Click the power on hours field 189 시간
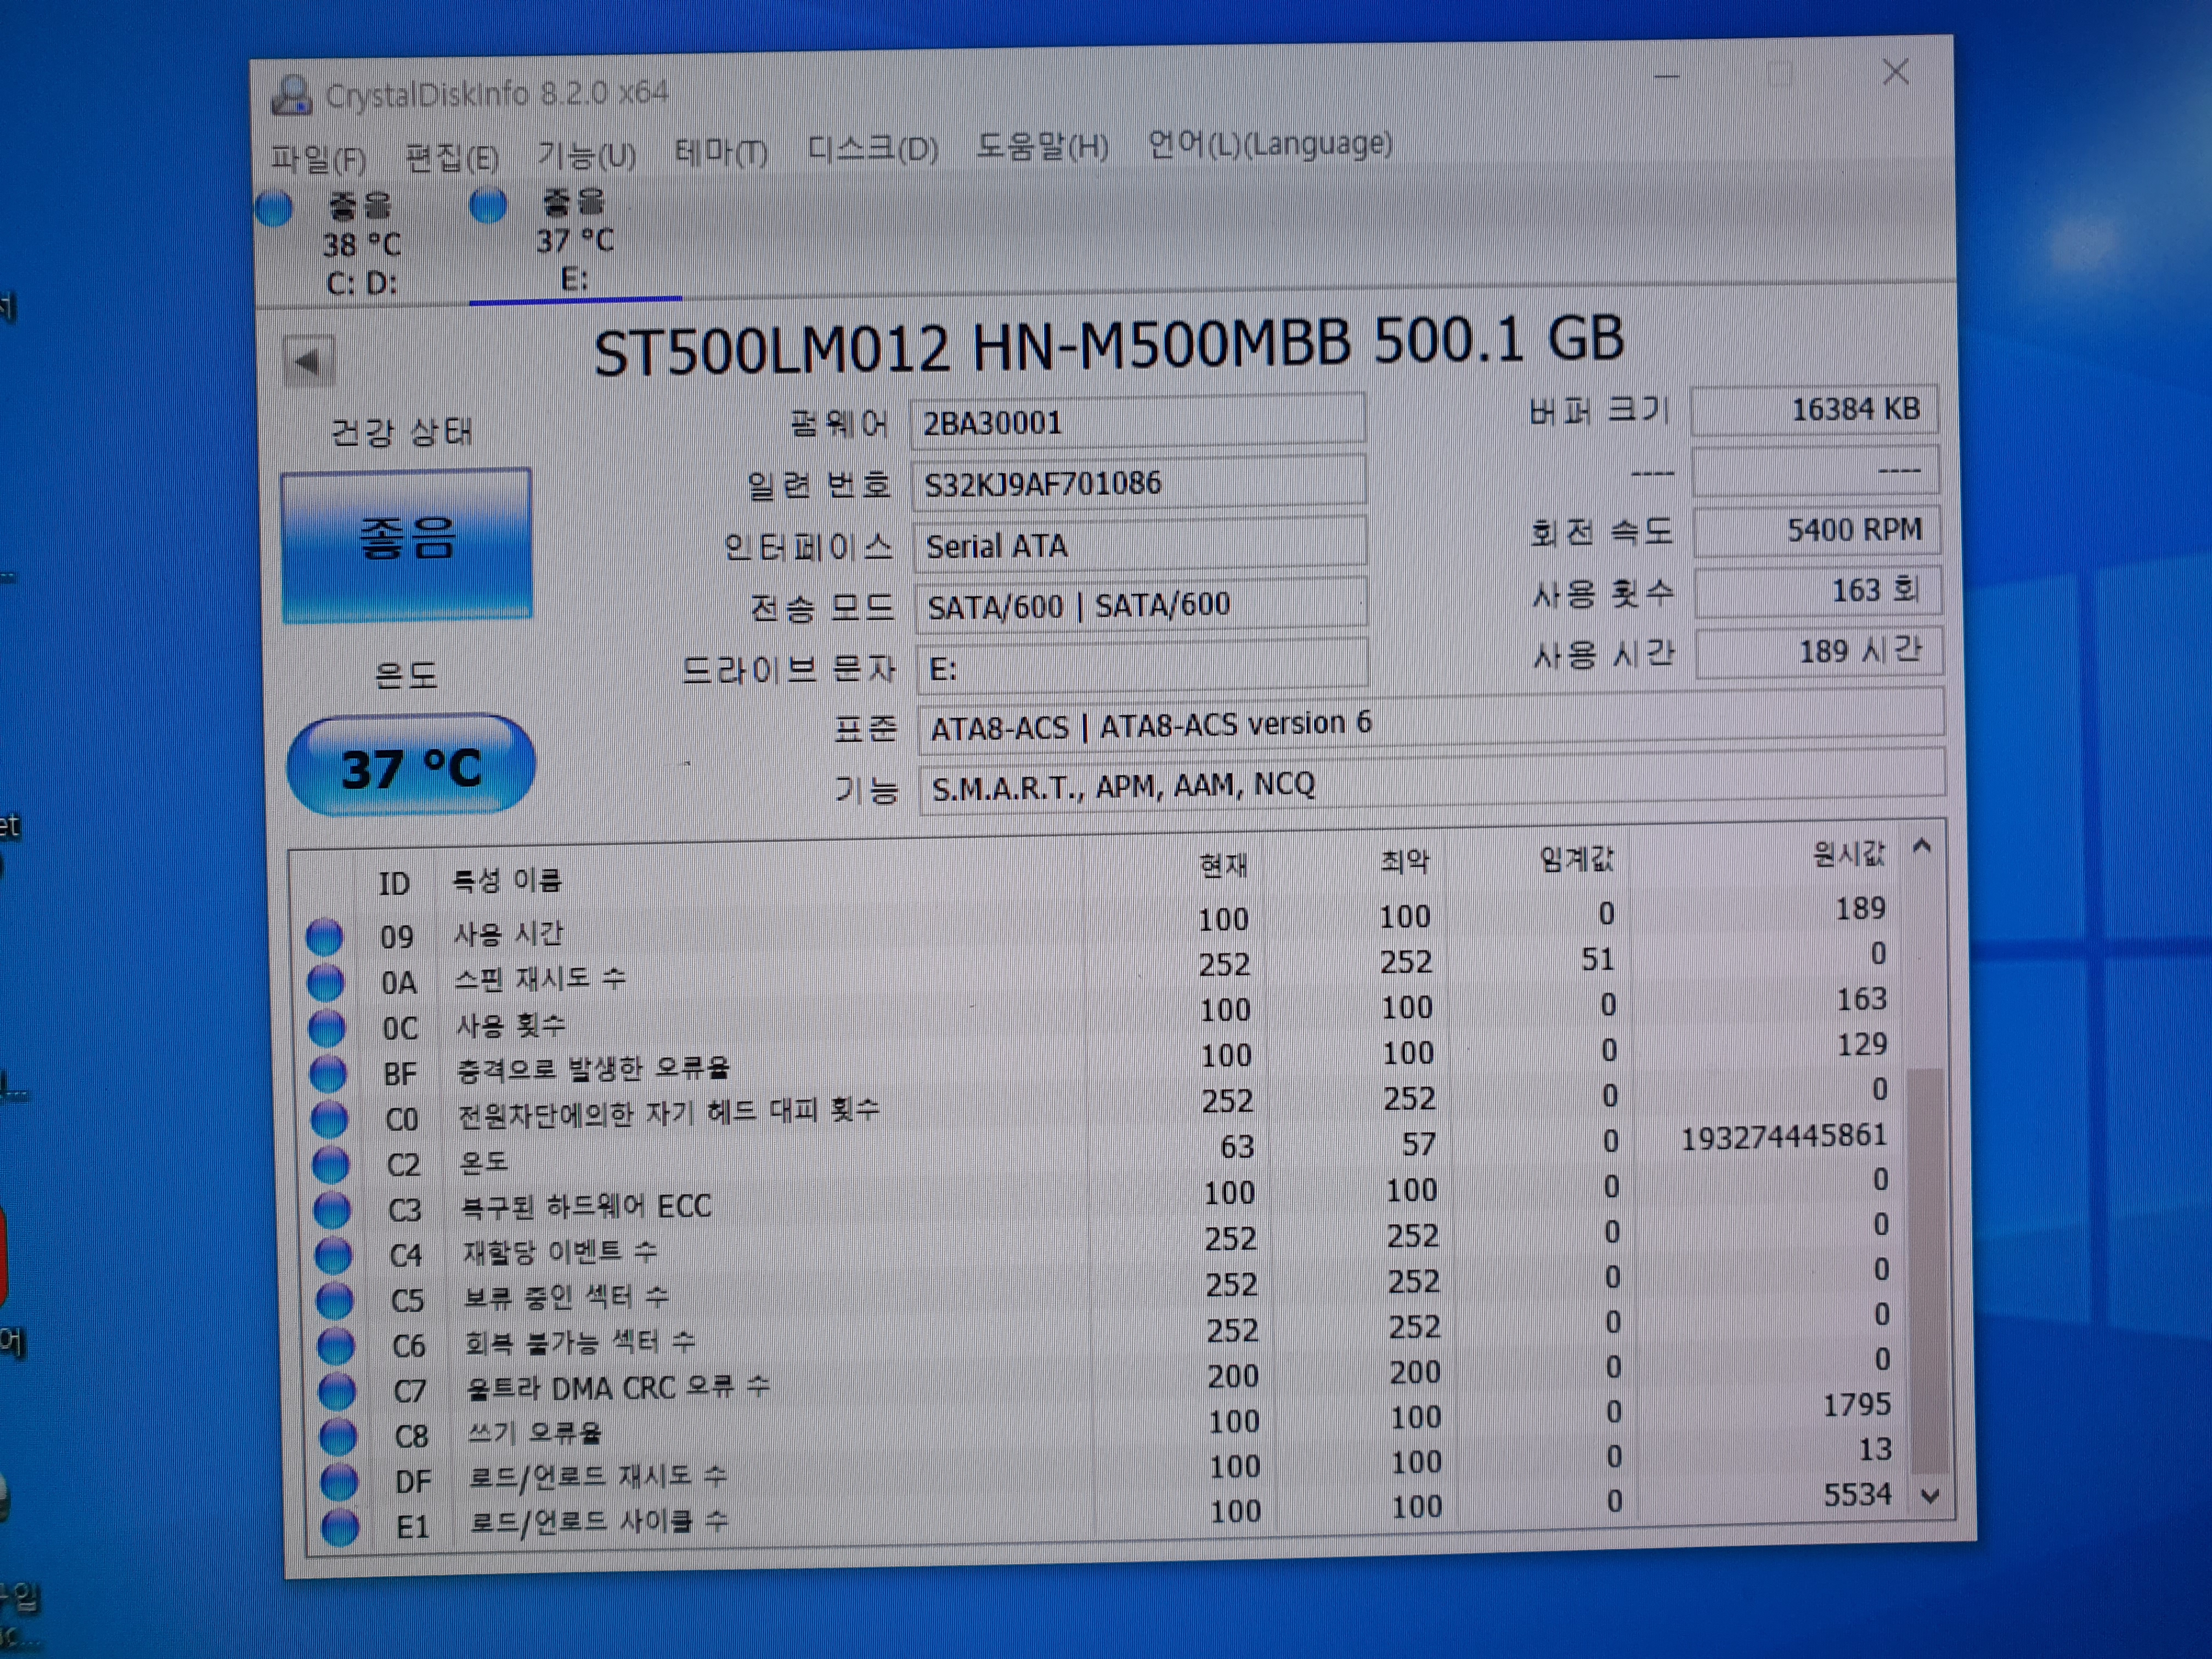This screenshot has width=2212, height=1659. tap(1819, 652)
